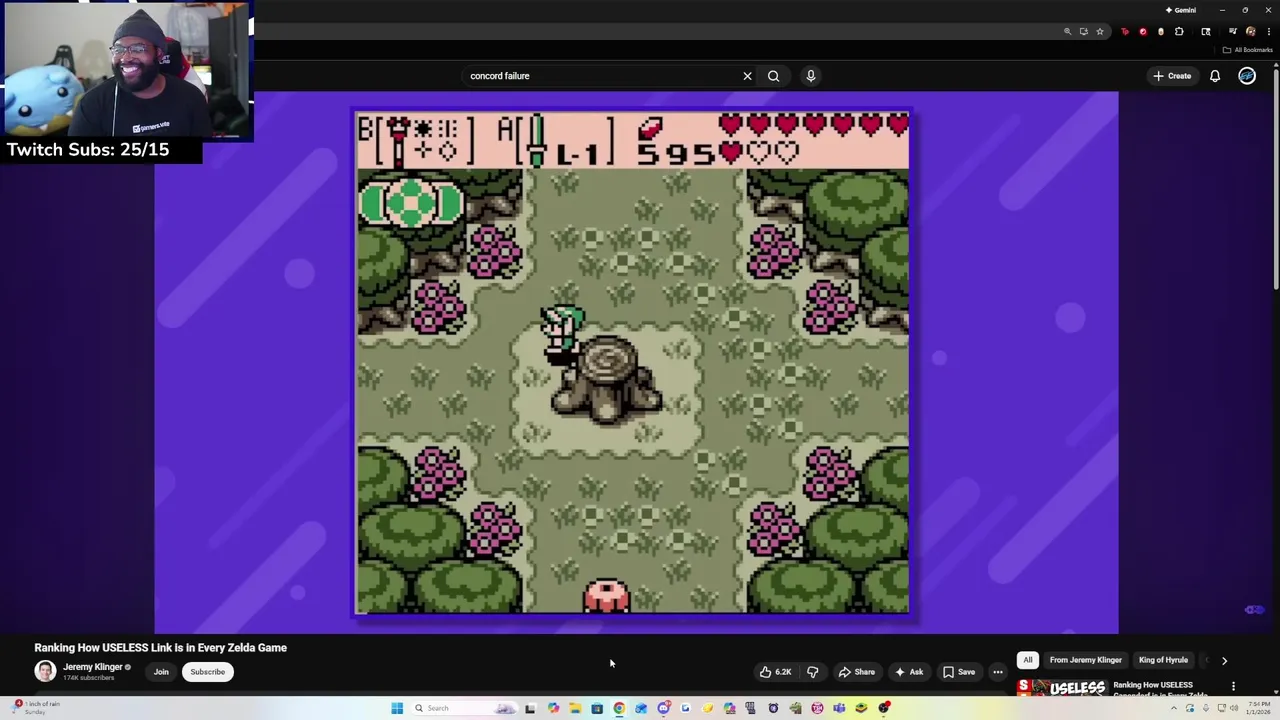The height and width of the screenshot is (720, 1280).
Task: Open Copilot from taskbar
Action: click(553, 708)
